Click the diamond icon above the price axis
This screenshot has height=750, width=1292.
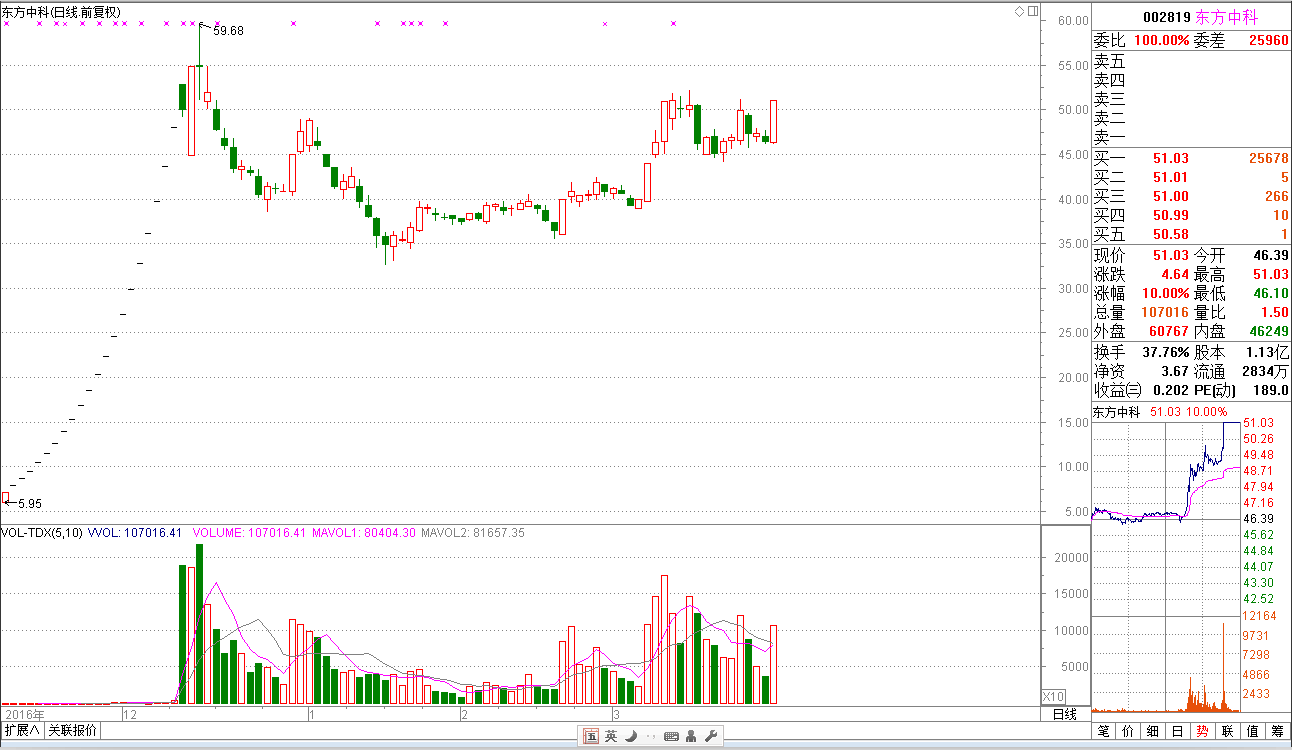click(1020, 11)
